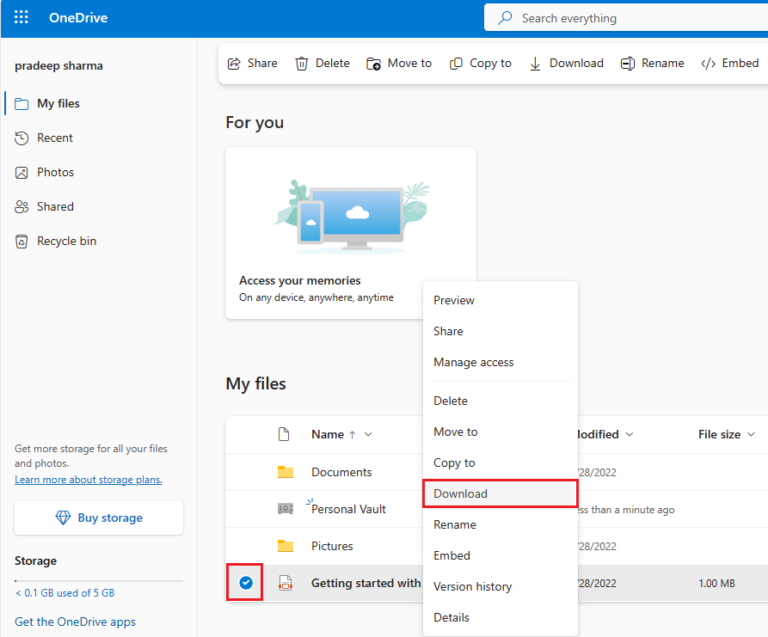The height and width of the screenshot is (637, 768).
Task: Click the Personal Vault safe icon
Action: coord(286,509)
